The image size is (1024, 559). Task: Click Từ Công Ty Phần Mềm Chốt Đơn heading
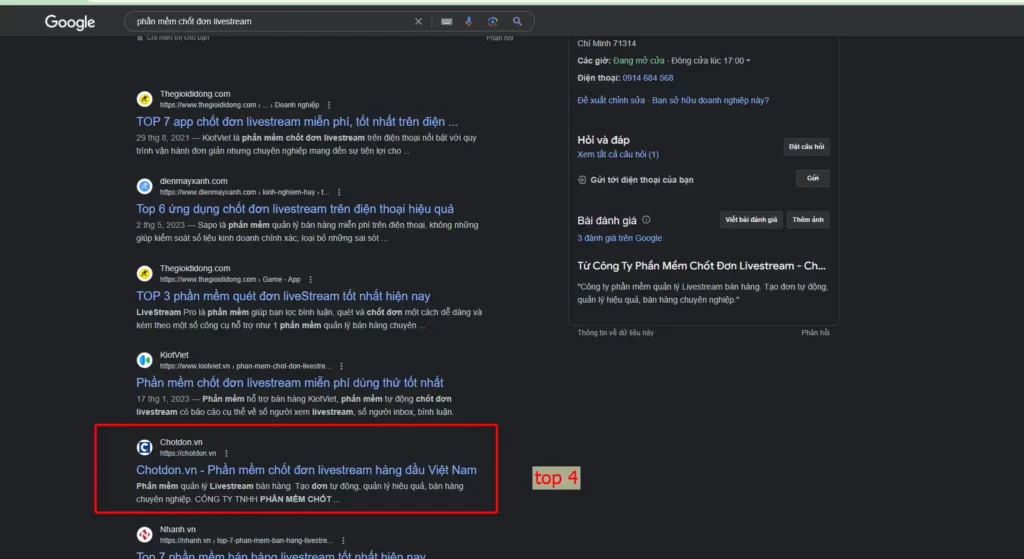pyautogui.click(x=701, y=266)
